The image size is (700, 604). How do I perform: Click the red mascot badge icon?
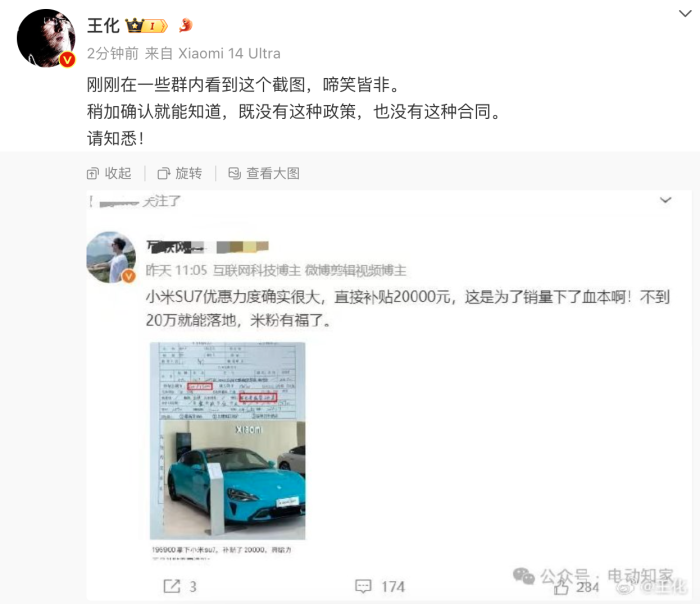coord(185,25)
